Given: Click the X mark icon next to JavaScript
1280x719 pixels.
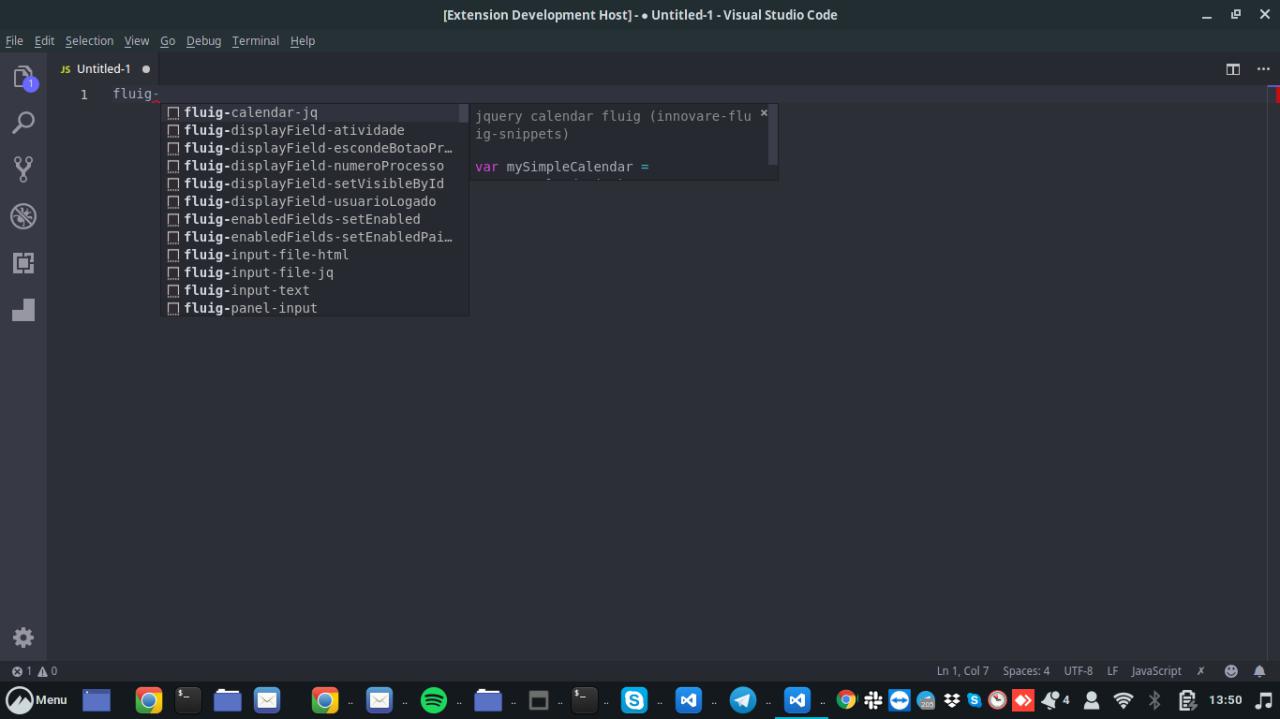Looking at the screenshot, I should (x=1201, y=671).
